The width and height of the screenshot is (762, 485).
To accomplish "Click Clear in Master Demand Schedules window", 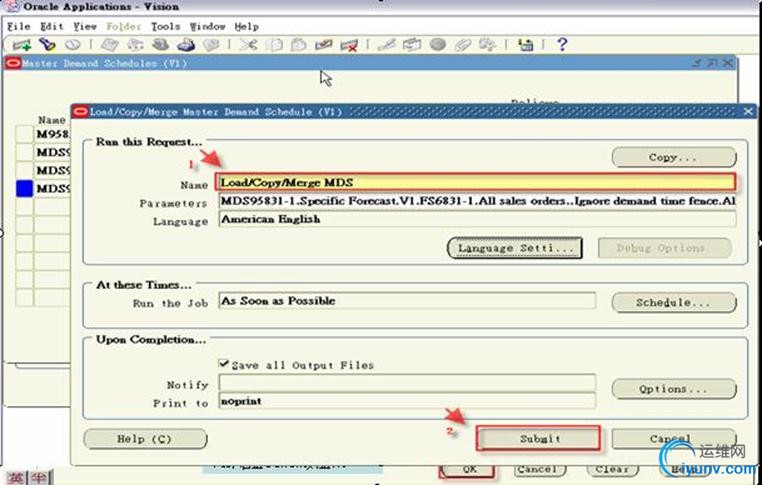I will 612,469.
